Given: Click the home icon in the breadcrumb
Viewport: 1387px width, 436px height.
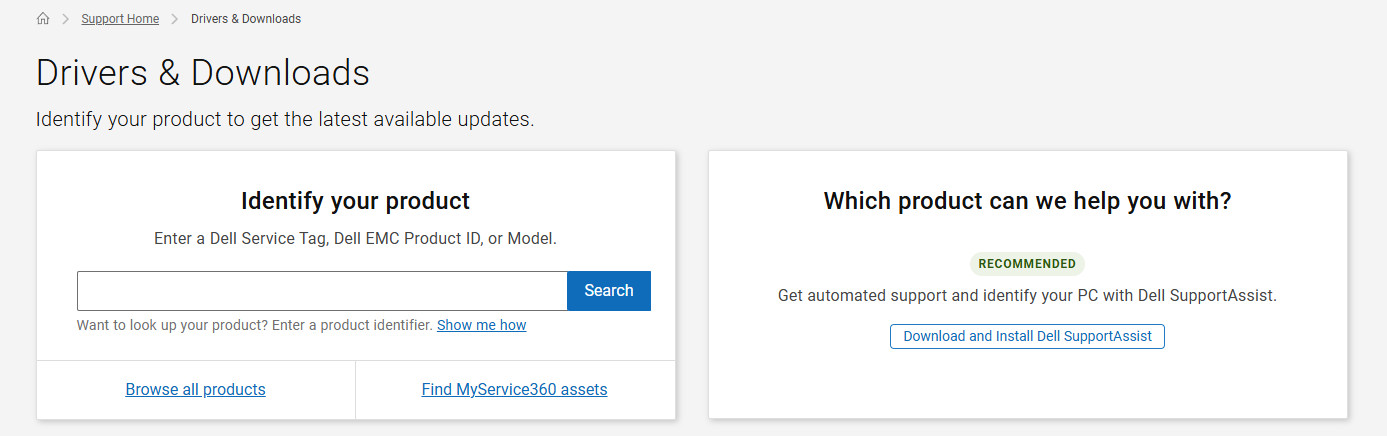Looking at the screenshot, I should click(x=43, y=19).
